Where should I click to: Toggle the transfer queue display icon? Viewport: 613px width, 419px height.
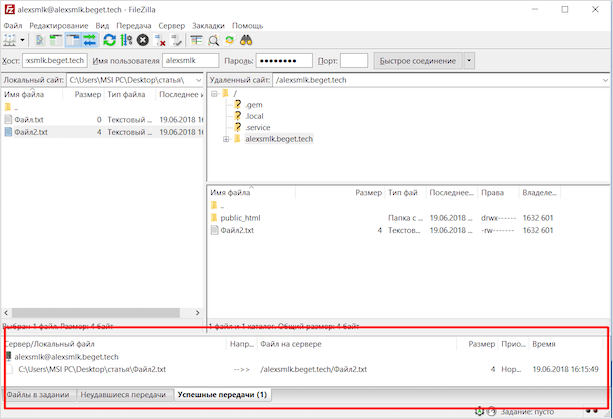tap(89, 40)
